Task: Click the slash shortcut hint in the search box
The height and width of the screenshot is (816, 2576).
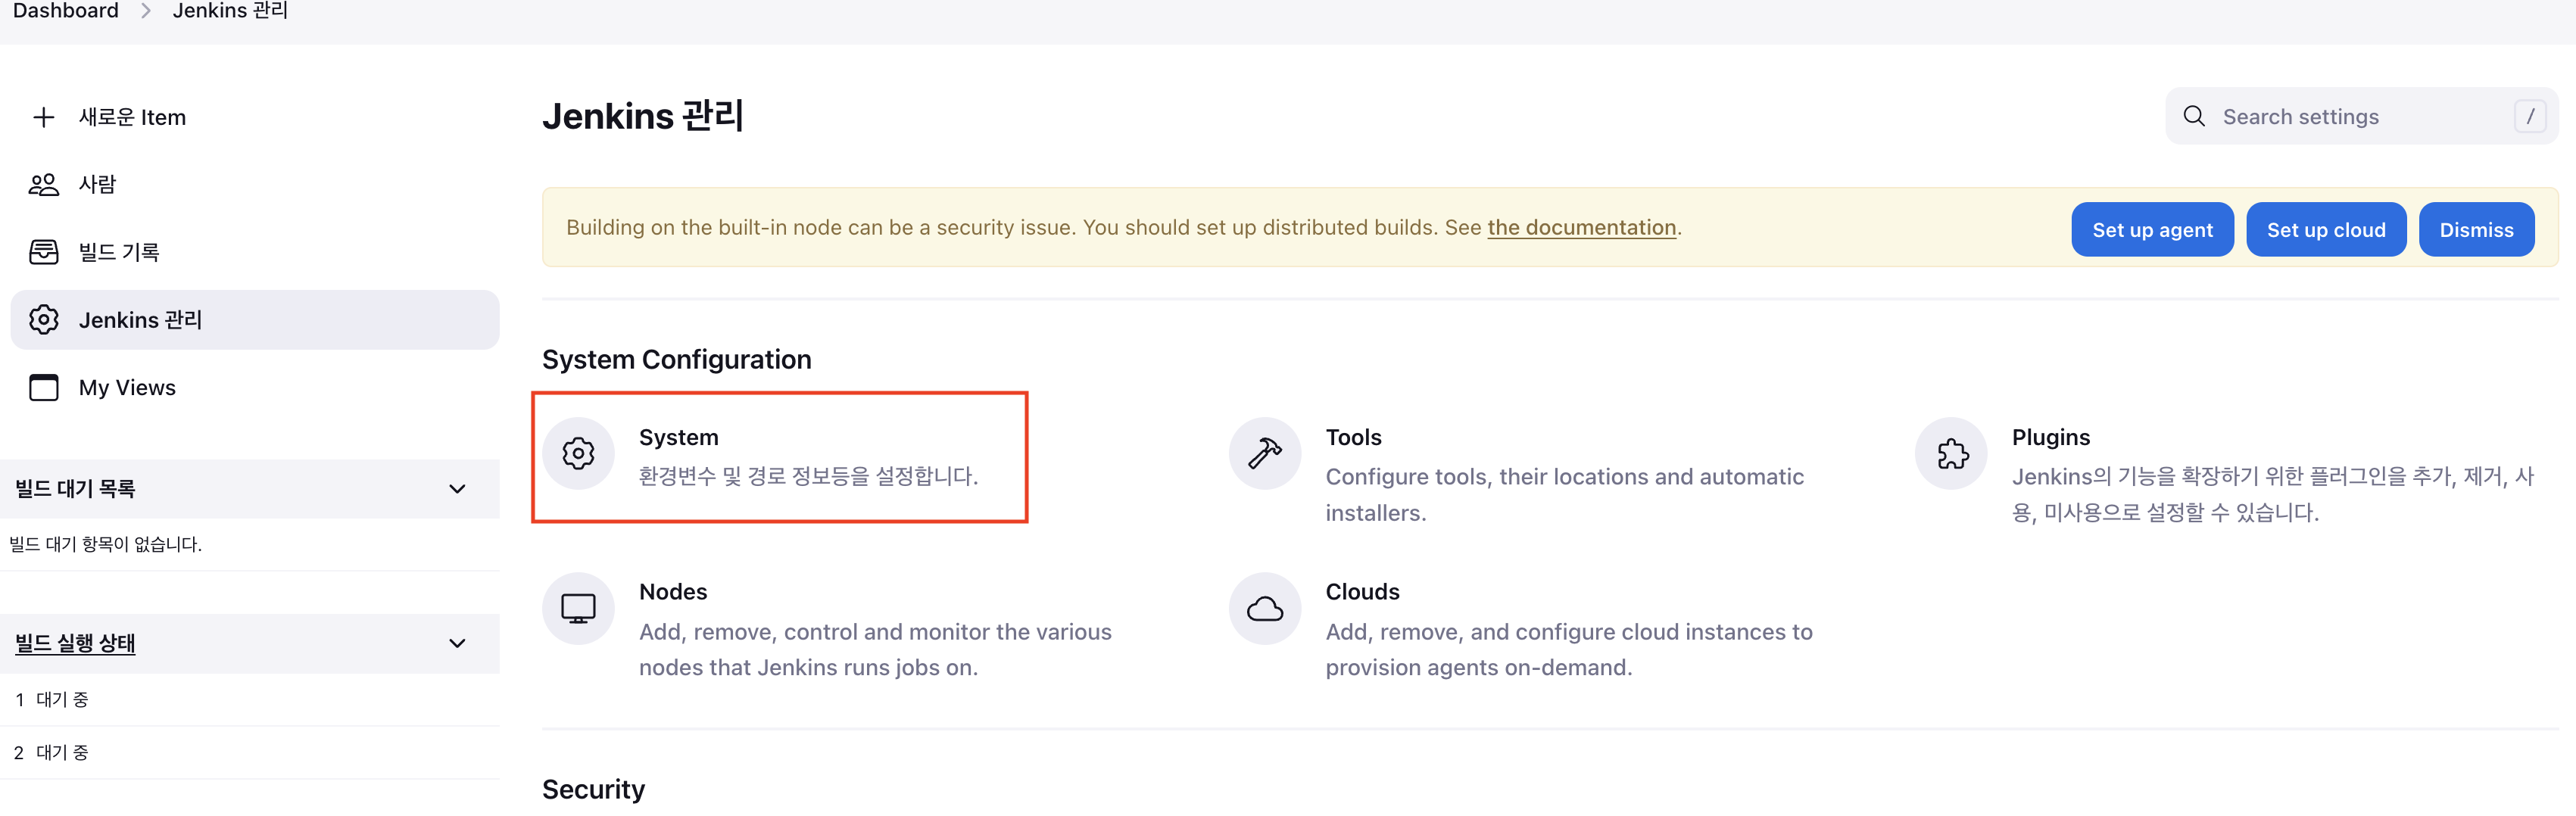Action: 2531,116
